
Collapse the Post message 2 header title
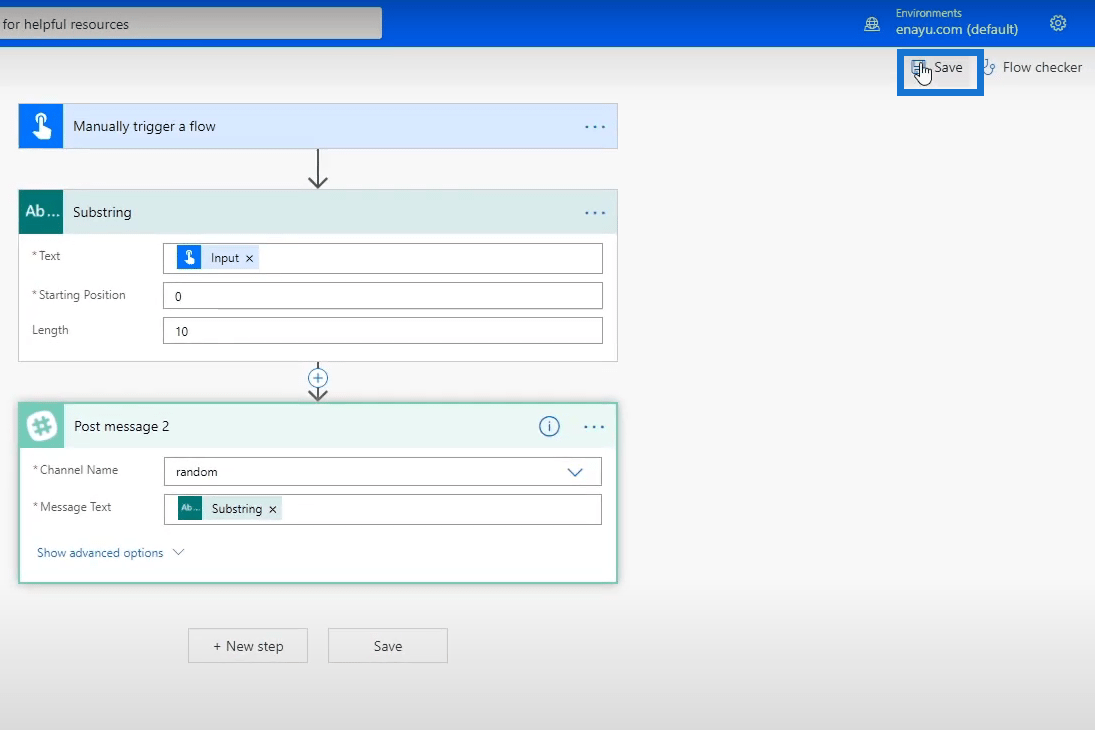(x=122, y=426)
